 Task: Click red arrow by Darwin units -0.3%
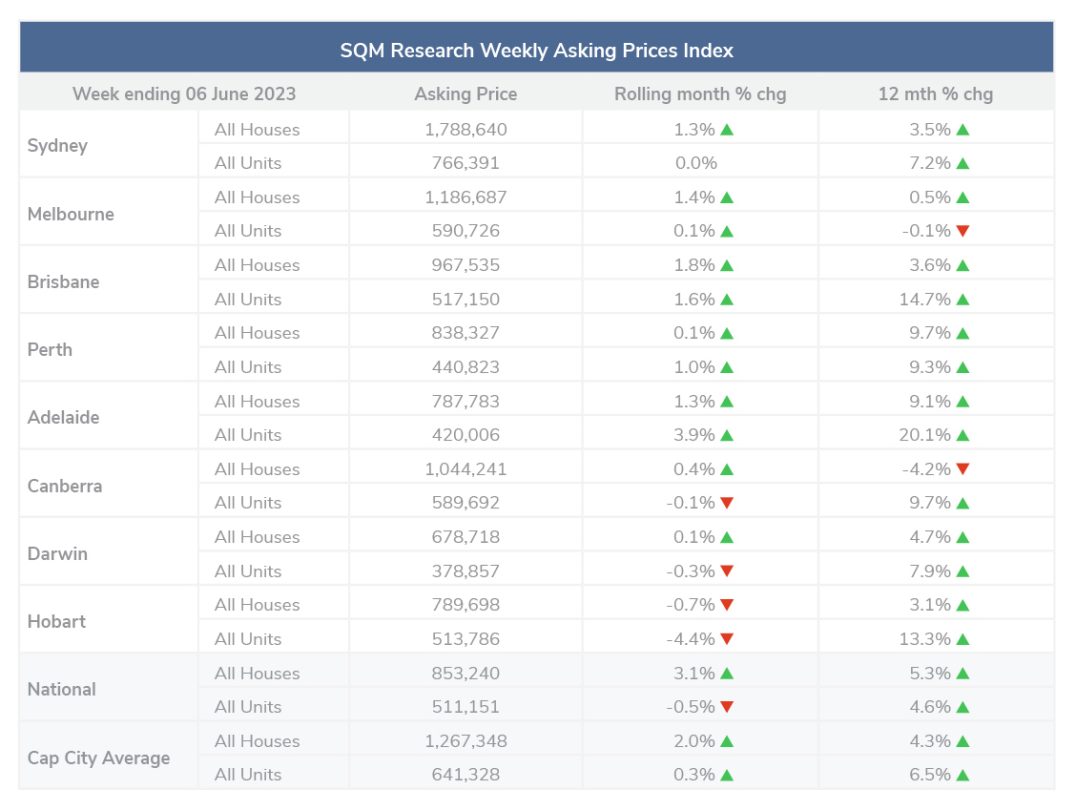(x=727, y=571)
